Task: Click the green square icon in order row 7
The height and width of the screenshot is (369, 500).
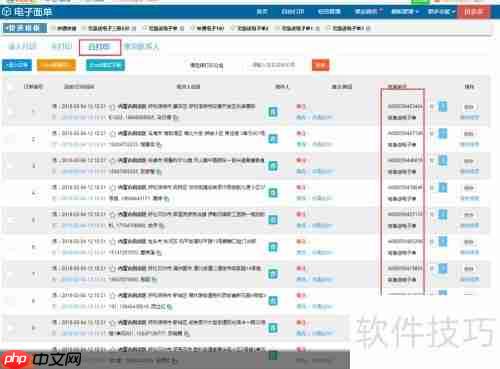Action: 273,274
